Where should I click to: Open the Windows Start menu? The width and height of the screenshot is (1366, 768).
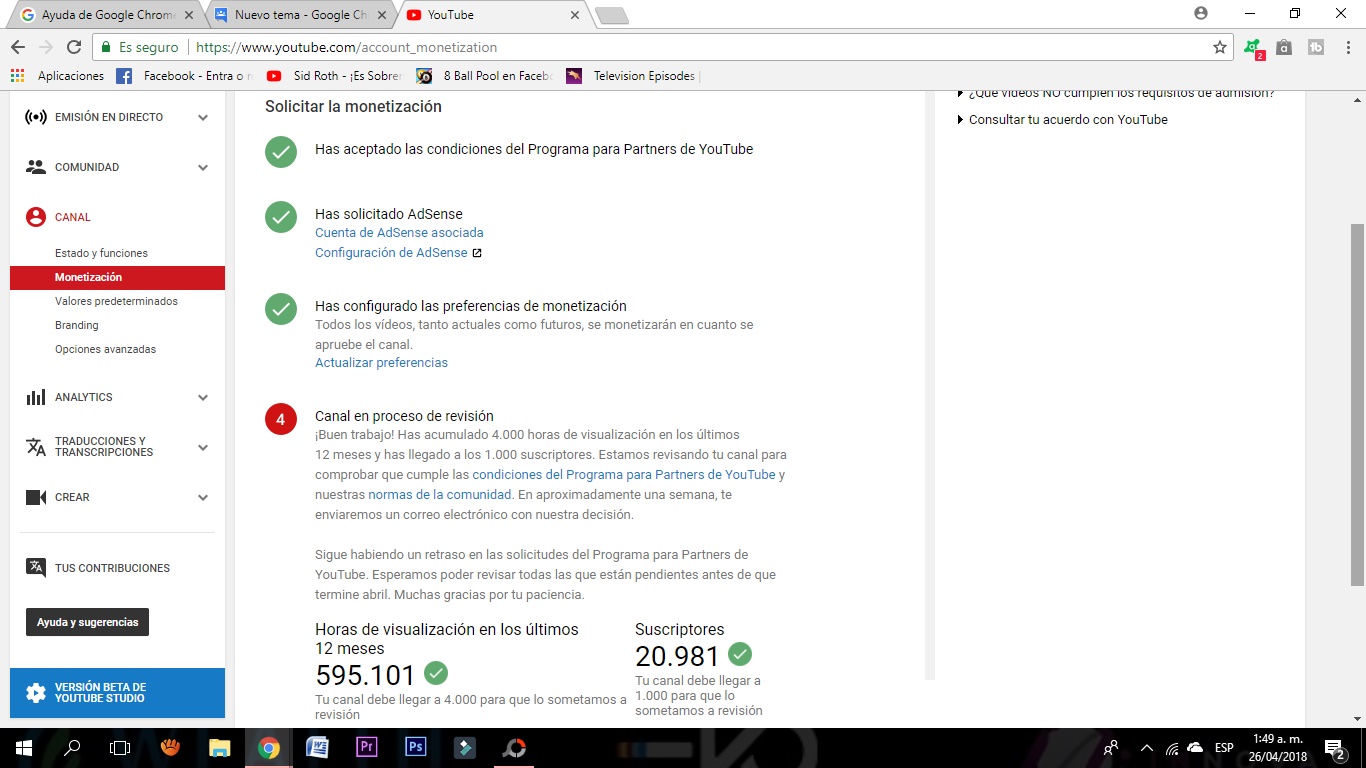pyautogui.click(x=23, y=748)
